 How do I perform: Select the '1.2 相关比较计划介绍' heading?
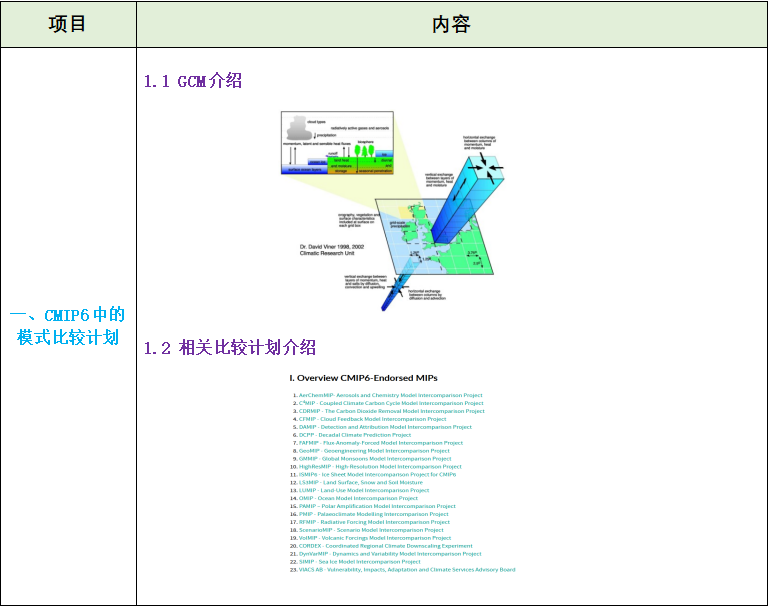[230, 348]
